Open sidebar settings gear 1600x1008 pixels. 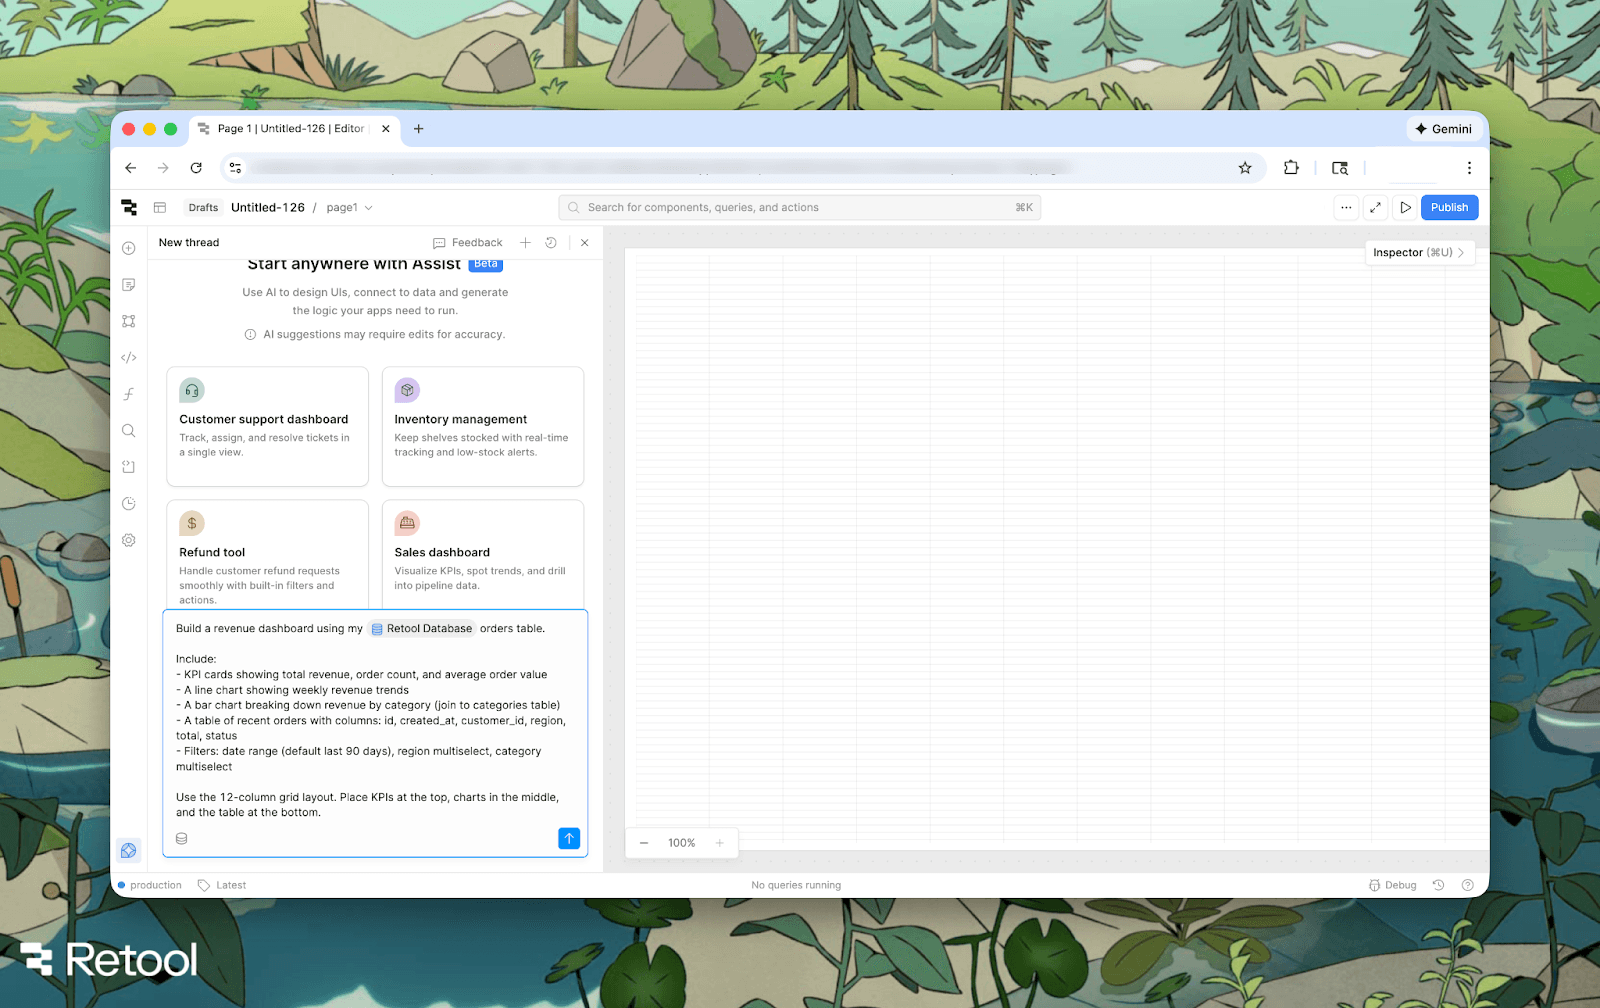[128, 540]
